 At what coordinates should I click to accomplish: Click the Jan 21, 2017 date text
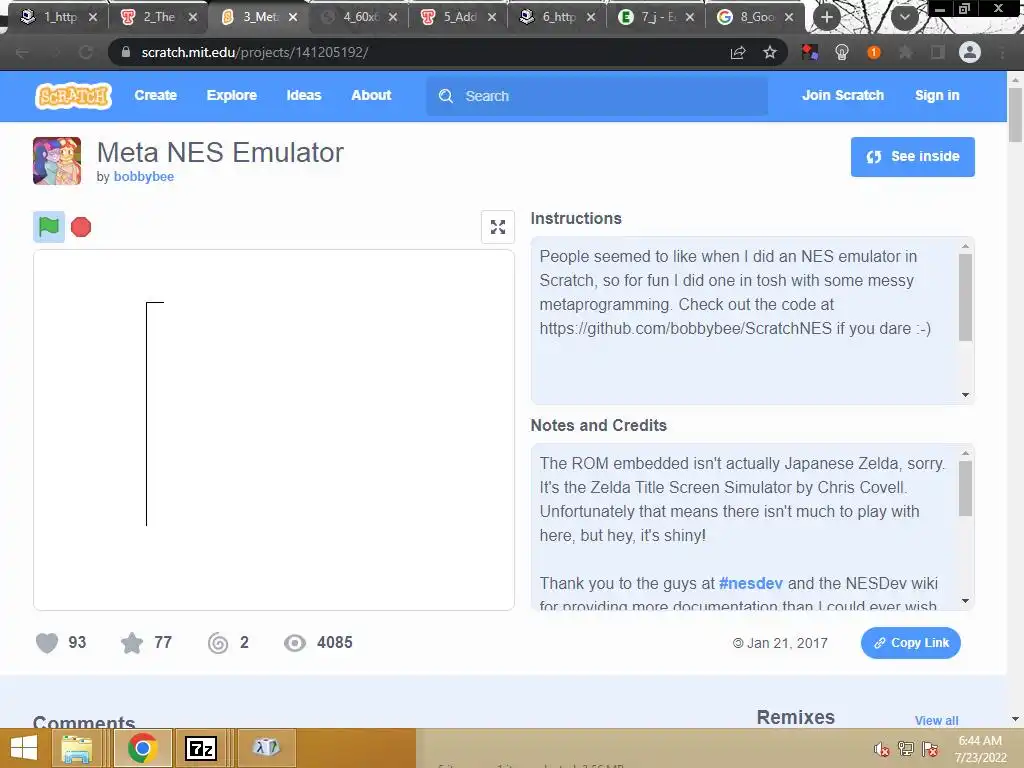coord(787,643)
